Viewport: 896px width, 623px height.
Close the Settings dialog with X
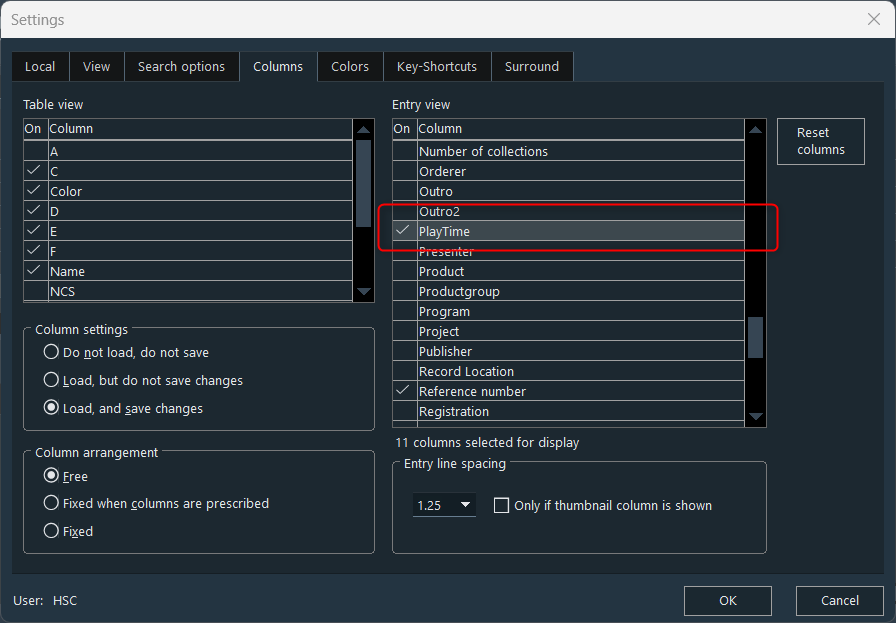(x=873, y=19)
